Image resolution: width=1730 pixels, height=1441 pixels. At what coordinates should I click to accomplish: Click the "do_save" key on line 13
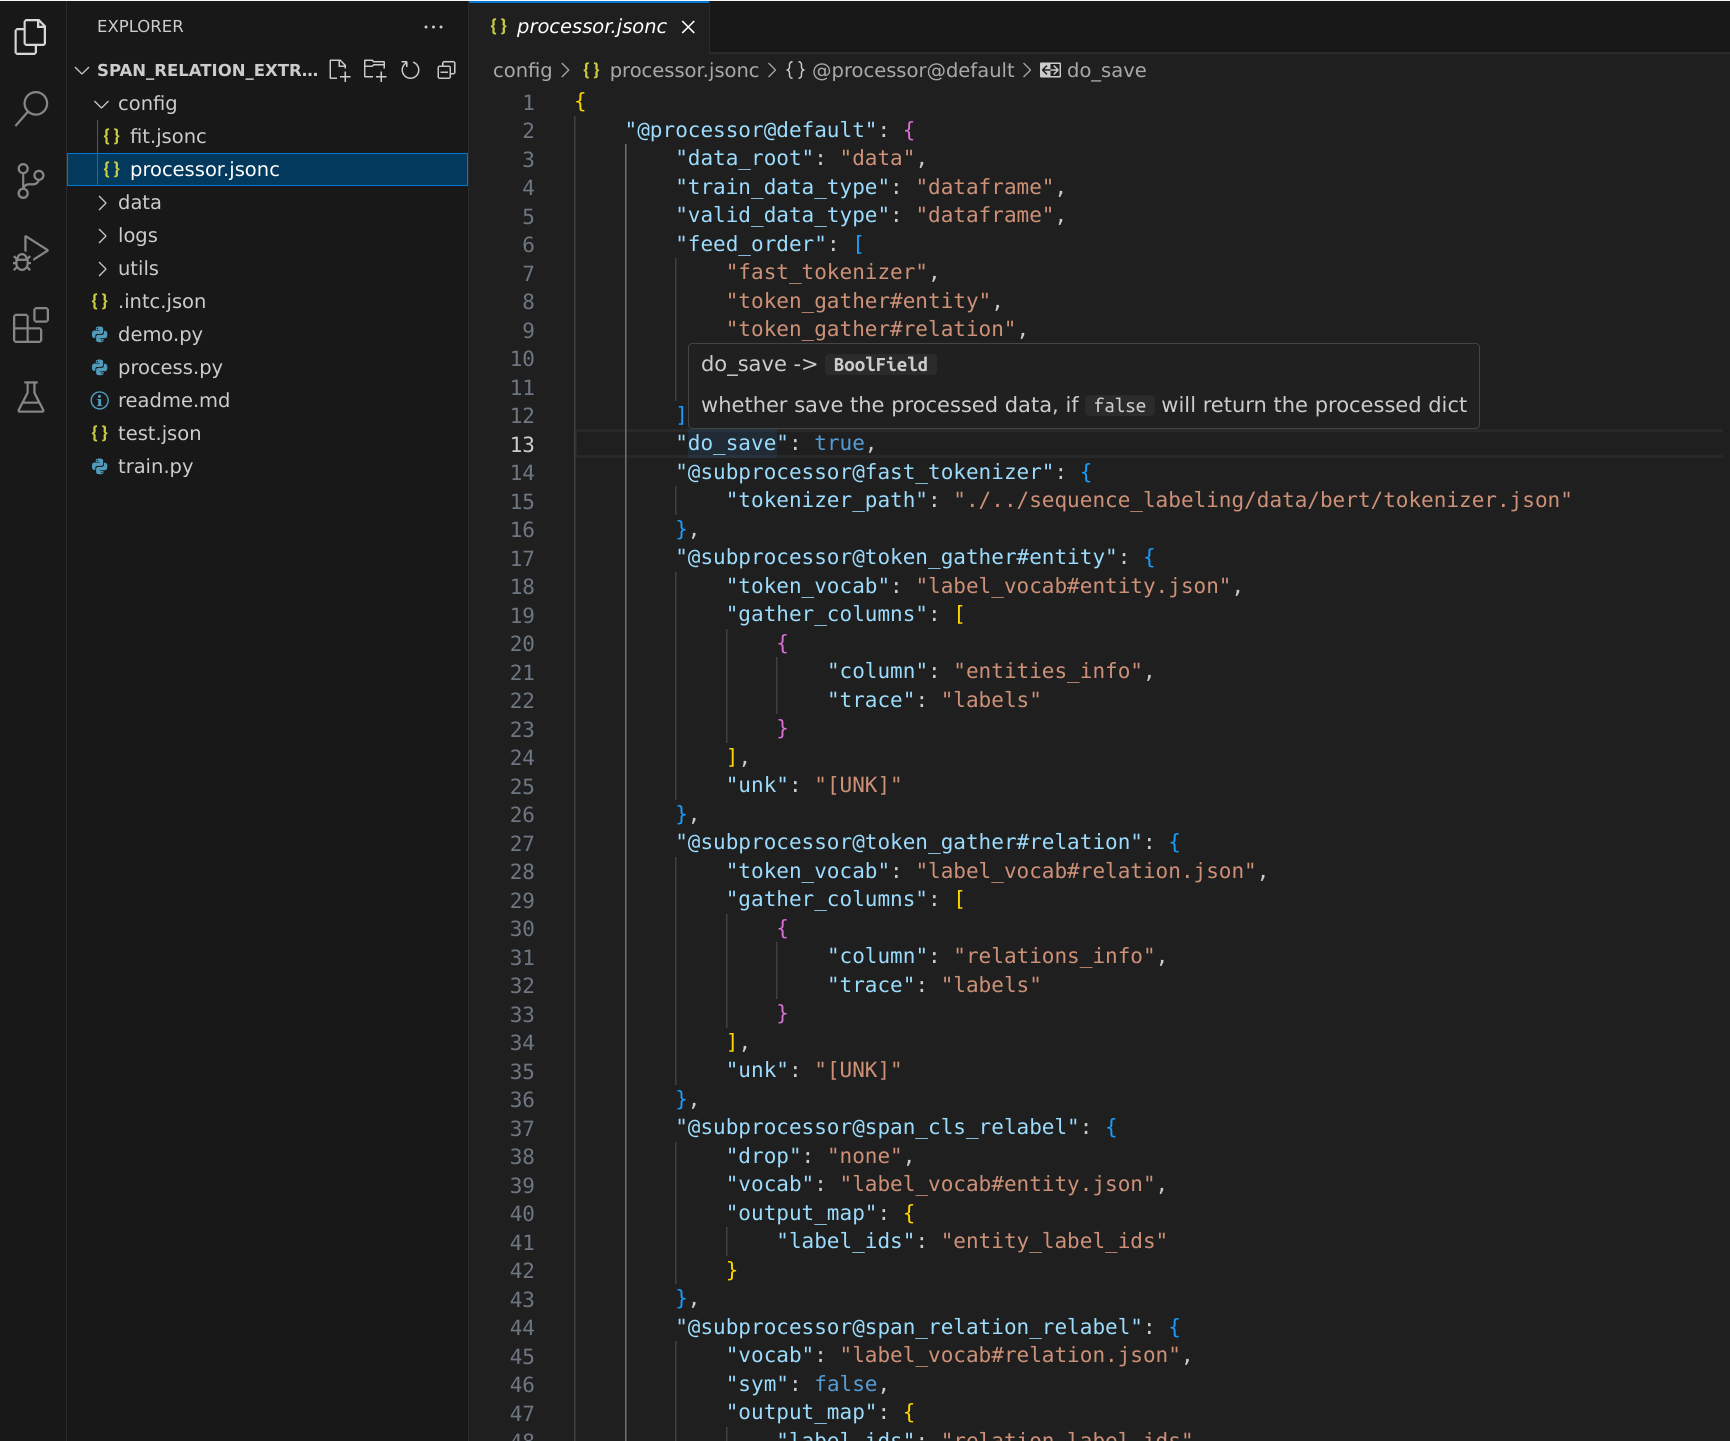(732, 443)
